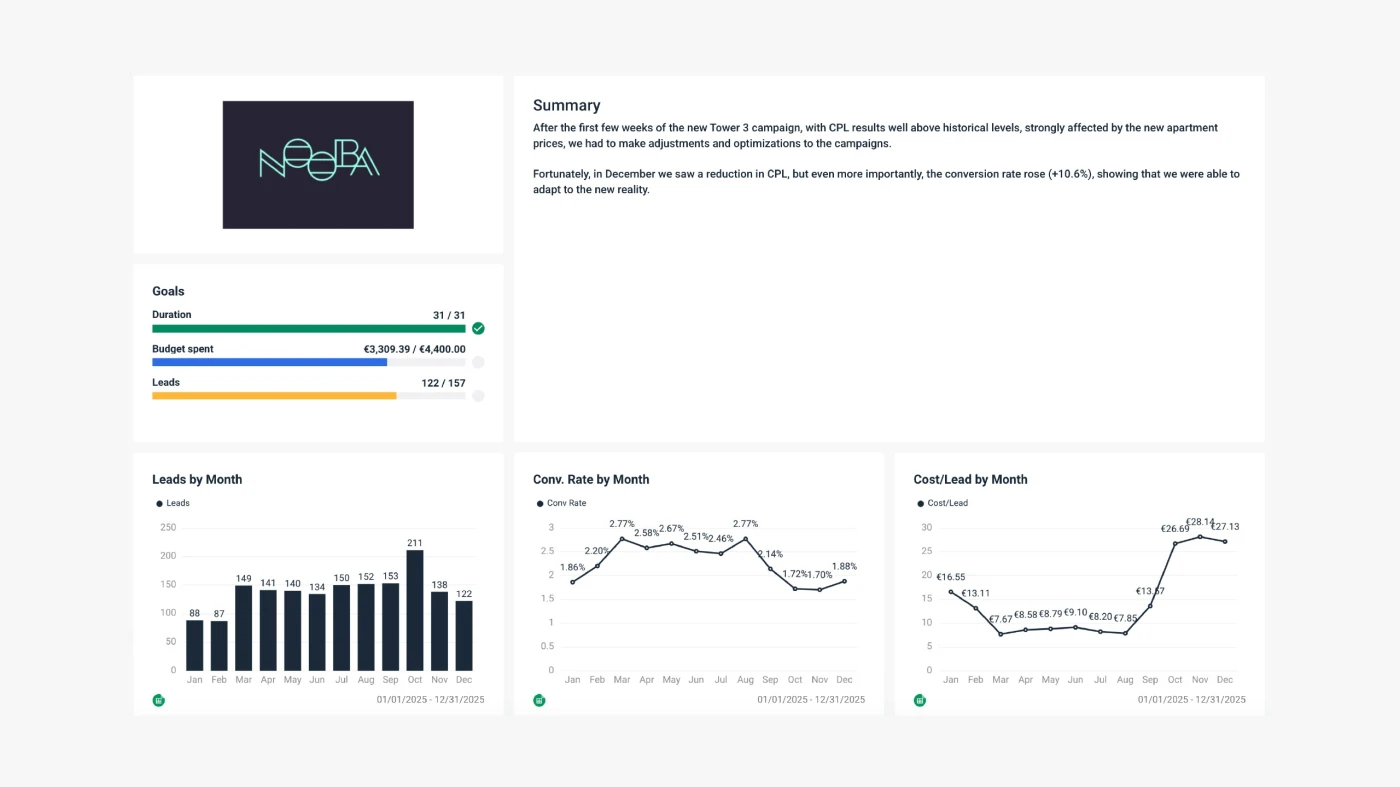The width and height of the screenshot is (1400, 787).
Task: Click the grey Budget spent status circle
Action: pos(478,362)
